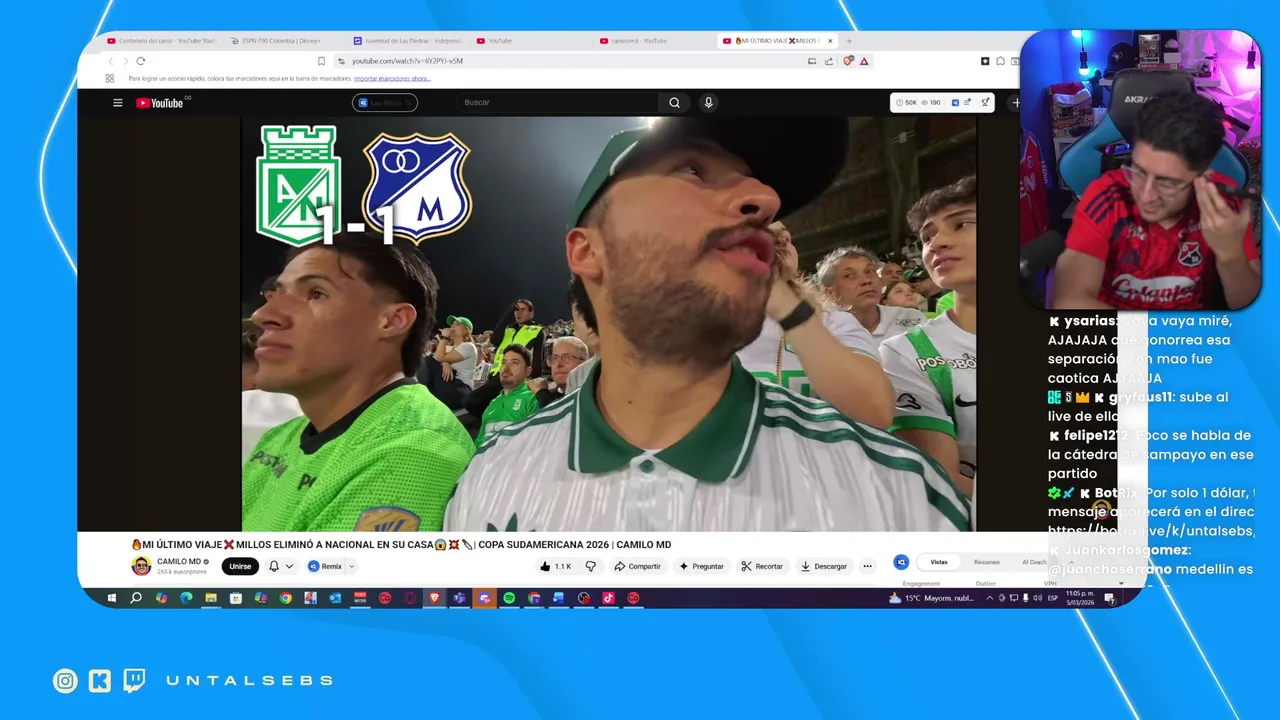Launch Spotify from the taskbar
The height and width of the screenshot is (720, 1280).
tap(509, 598)
